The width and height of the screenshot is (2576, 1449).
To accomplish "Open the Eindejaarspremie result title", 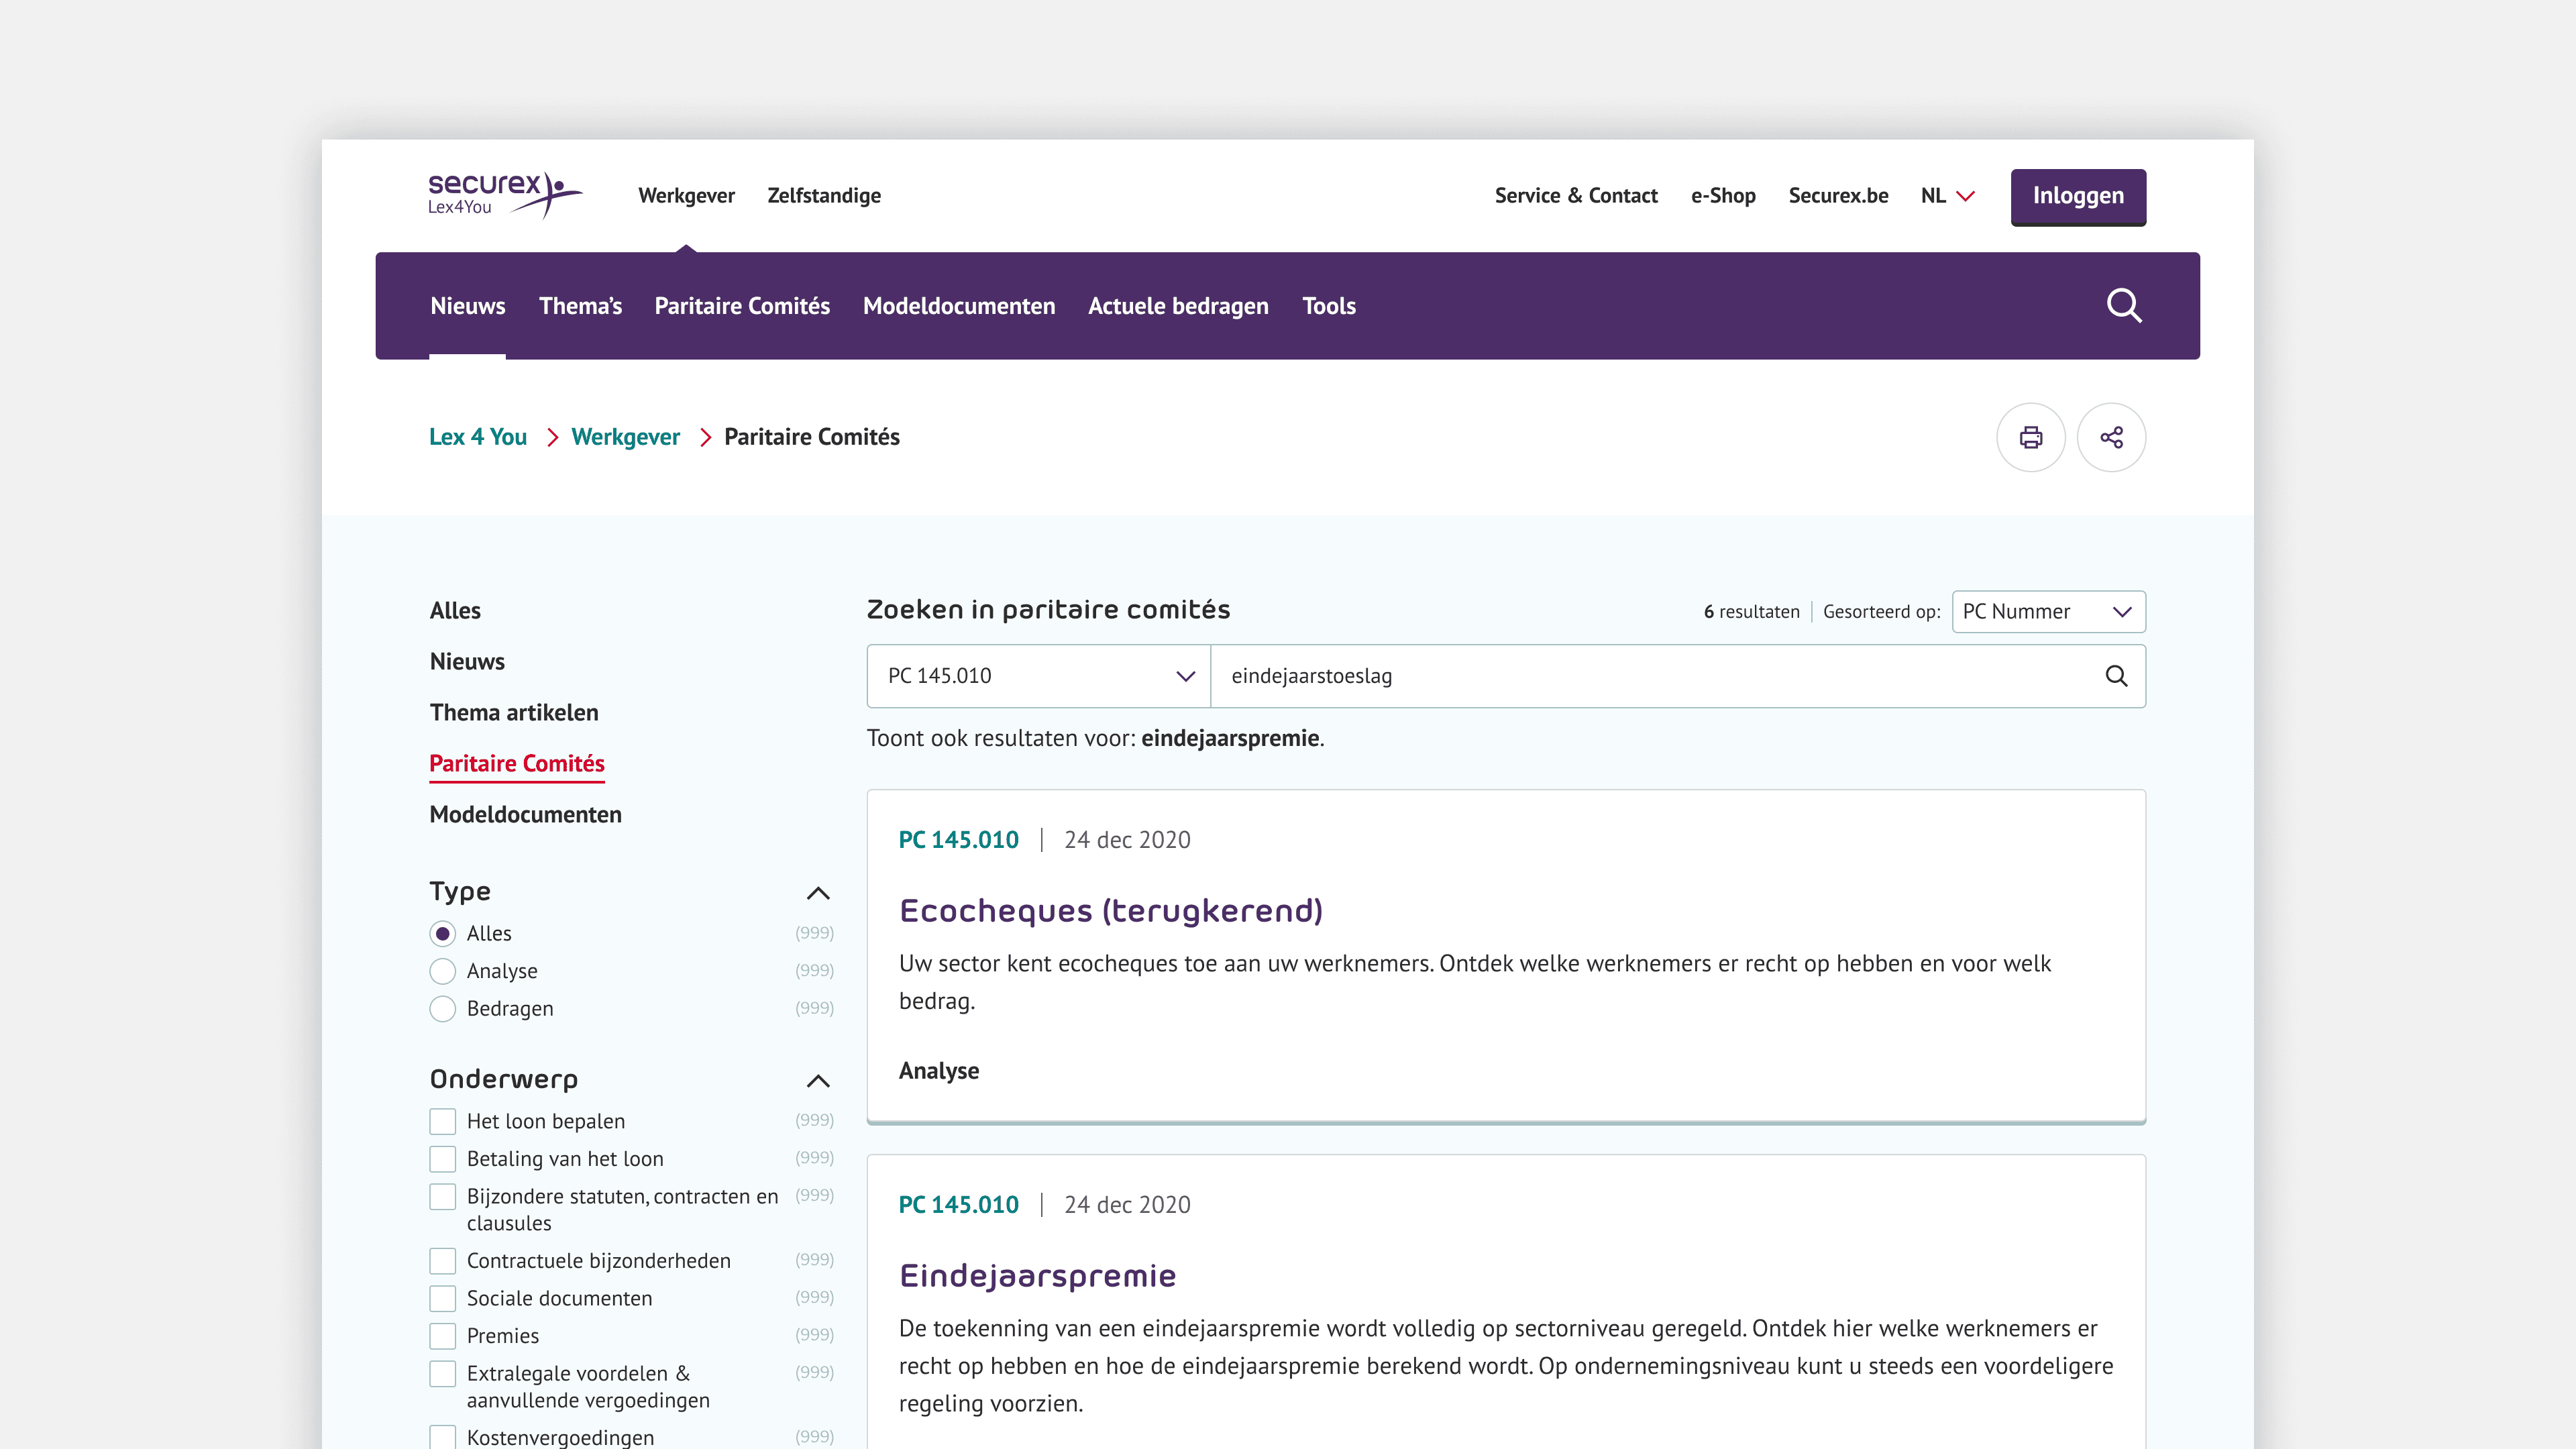I will [x=1037, y=1276].
